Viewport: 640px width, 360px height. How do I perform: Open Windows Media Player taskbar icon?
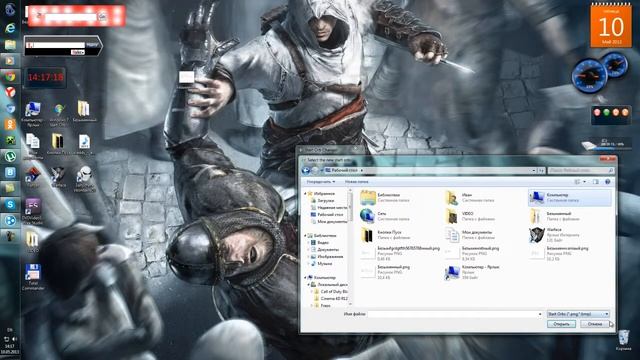(10, 60)
